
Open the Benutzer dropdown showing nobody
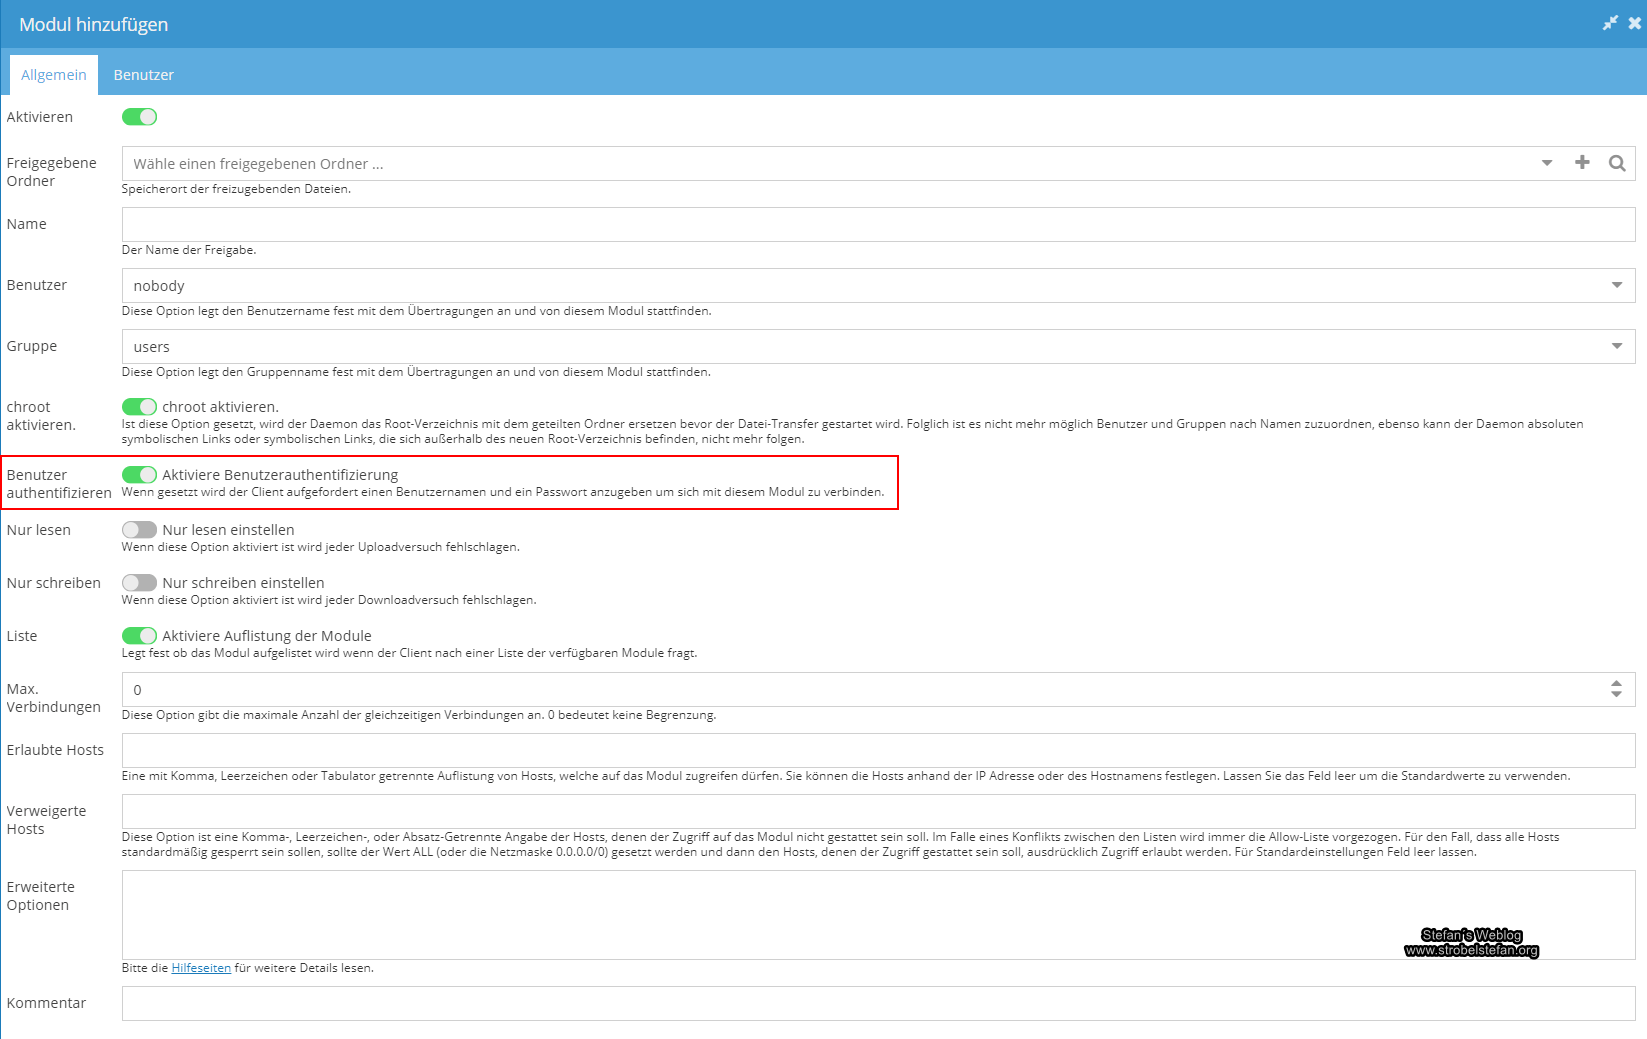click(x=1616, y=285)
